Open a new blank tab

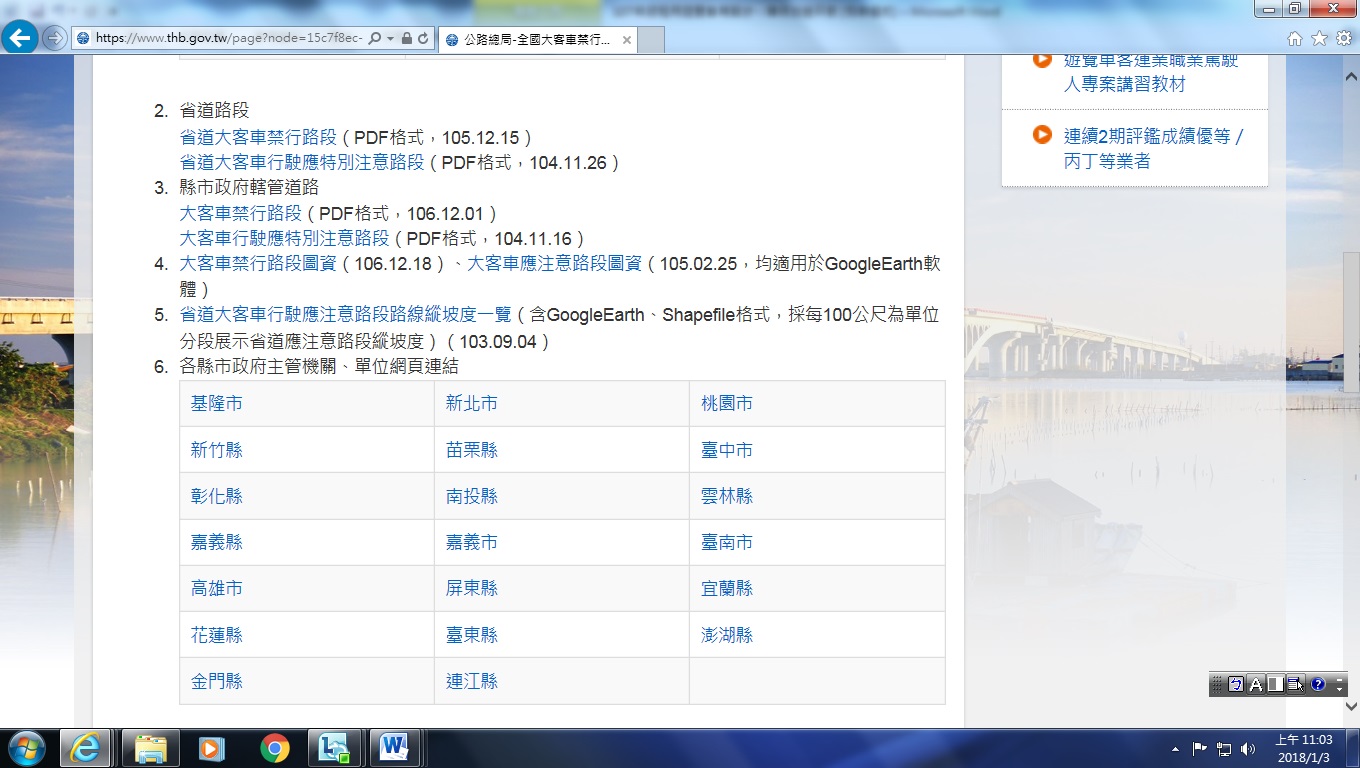point(651,40)
